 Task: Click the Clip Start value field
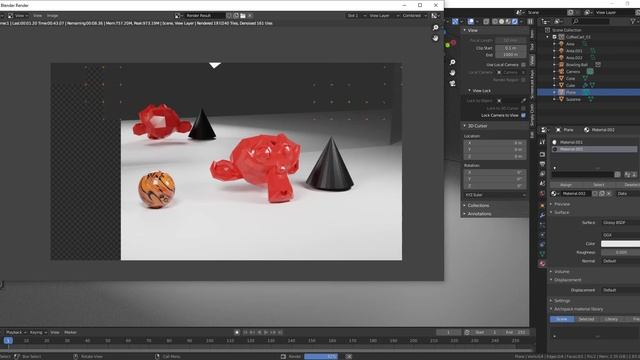(511, 48)
